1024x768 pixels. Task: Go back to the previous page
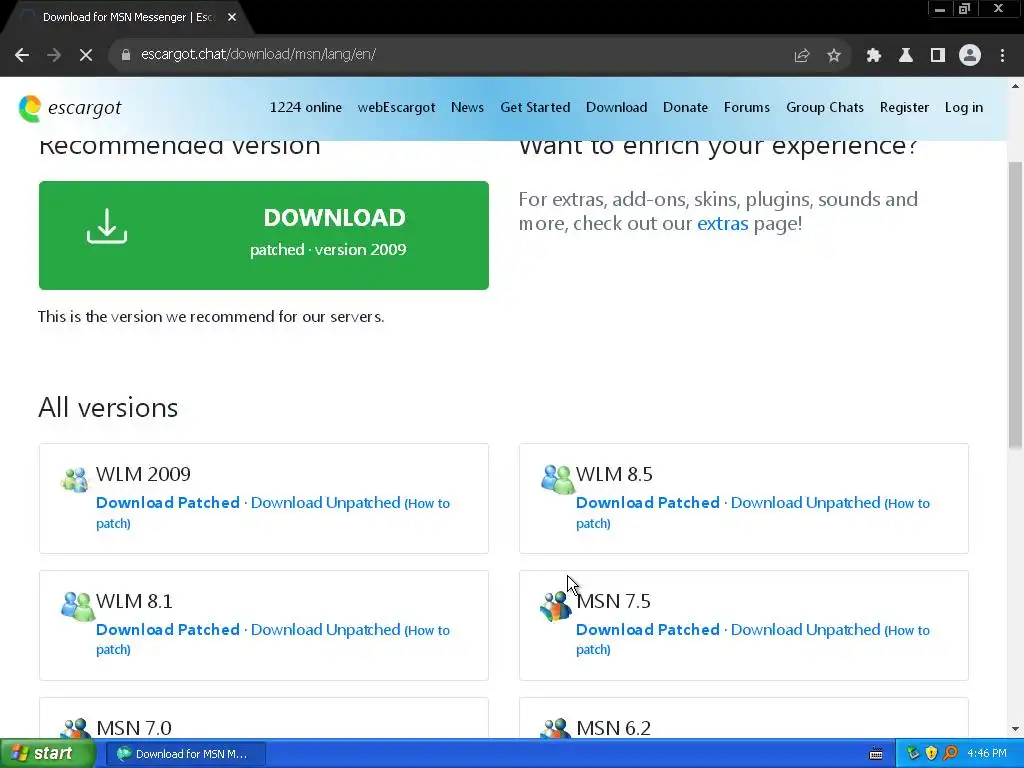(22, 55)
